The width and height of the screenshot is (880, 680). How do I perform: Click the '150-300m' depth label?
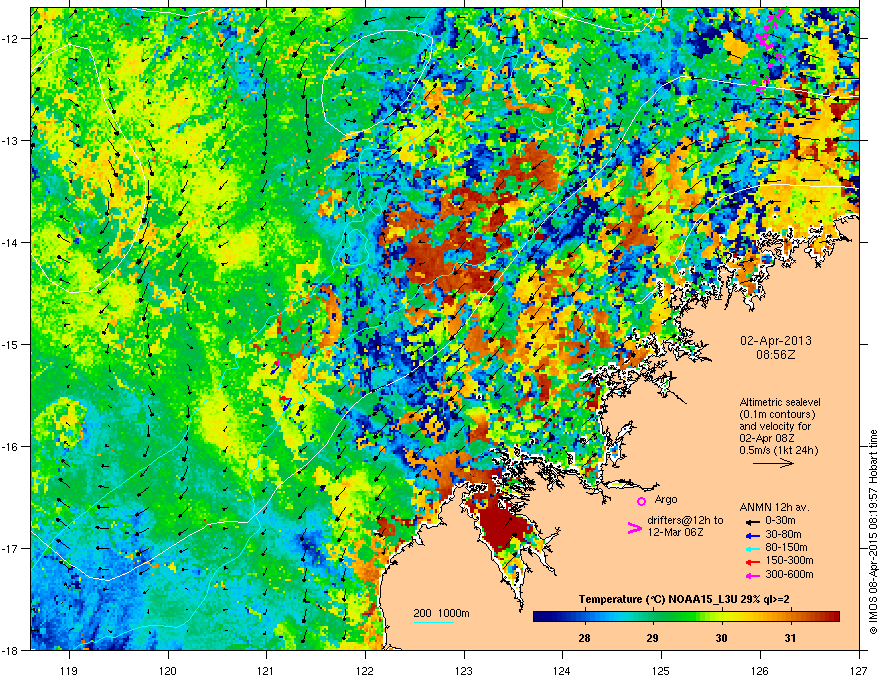789,560
